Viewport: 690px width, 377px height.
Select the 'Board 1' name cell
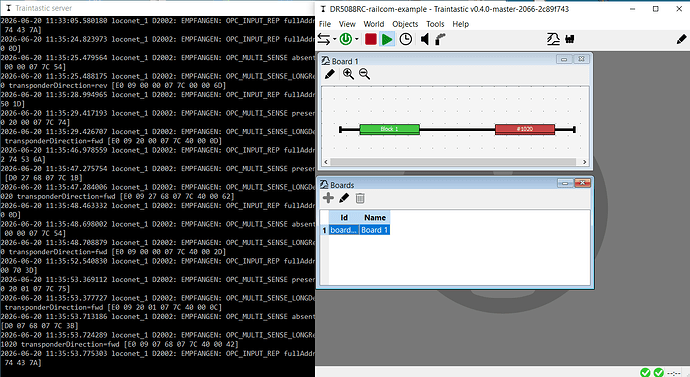[375, 230]
